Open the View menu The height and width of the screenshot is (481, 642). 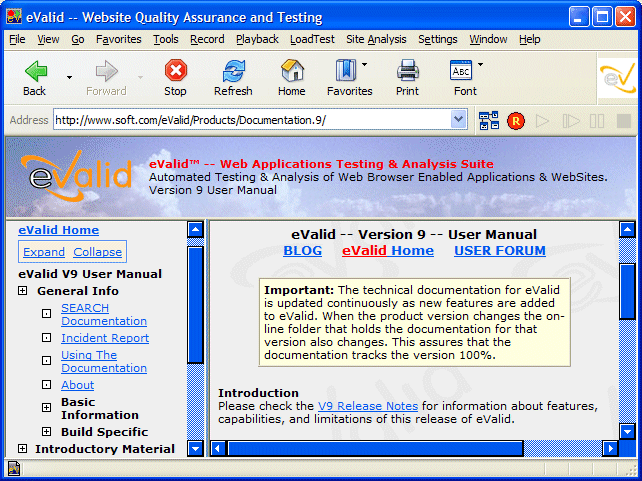point(48,39)
